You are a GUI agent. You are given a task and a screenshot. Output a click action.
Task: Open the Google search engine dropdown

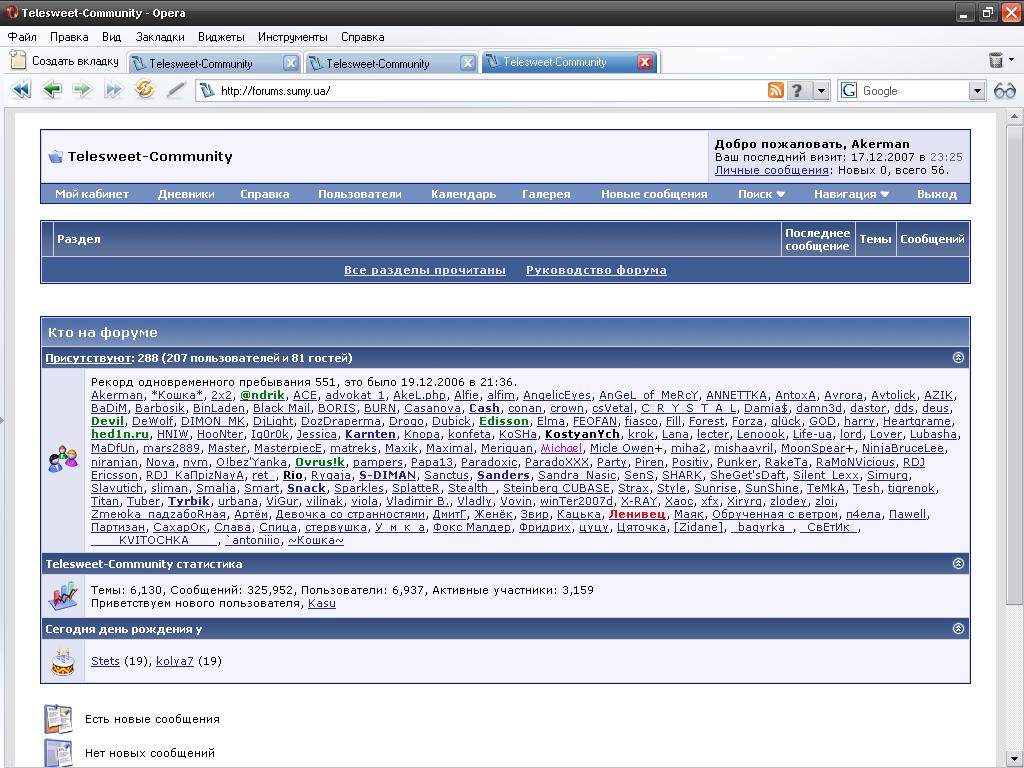(977, 90)
